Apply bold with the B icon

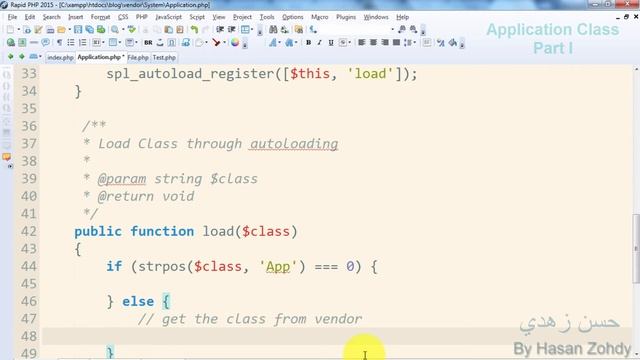pyautogui.click(x=309, y=42)
